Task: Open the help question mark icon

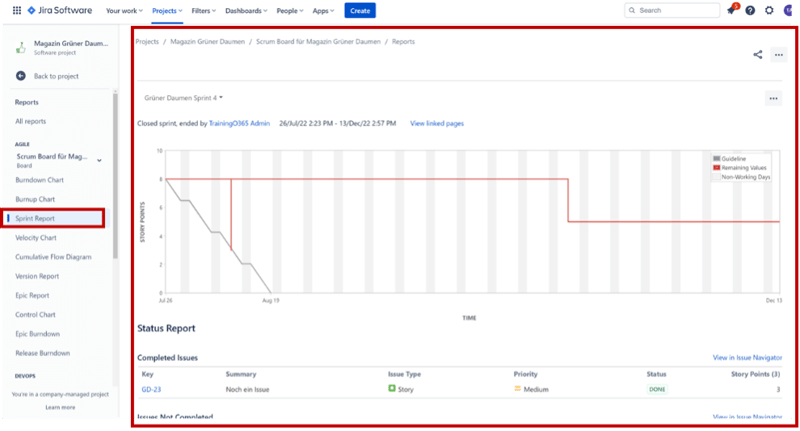Action: (750, 10)
